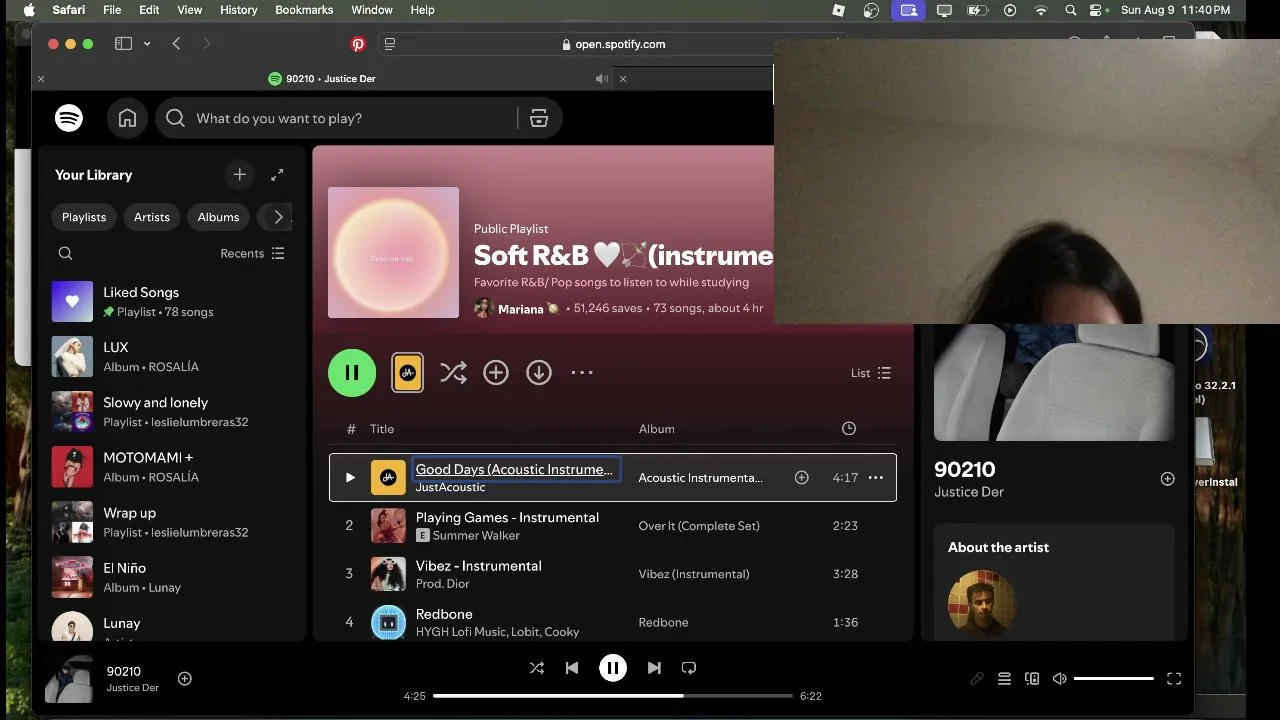Open more options for the Soft R&B playlist
1280x720 pixels.
(582, 373)
